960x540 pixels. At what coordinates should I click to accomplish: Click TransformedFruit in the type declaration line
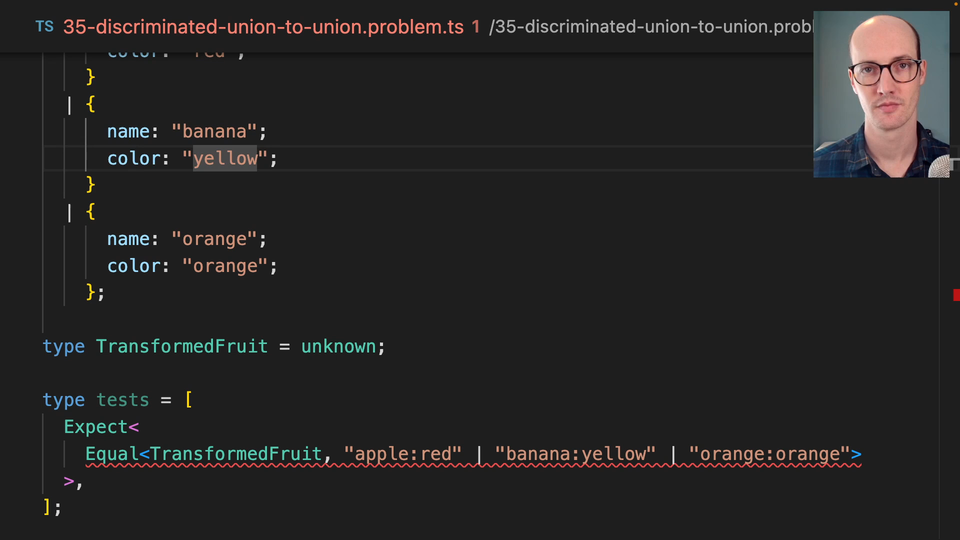click(182, 347)
